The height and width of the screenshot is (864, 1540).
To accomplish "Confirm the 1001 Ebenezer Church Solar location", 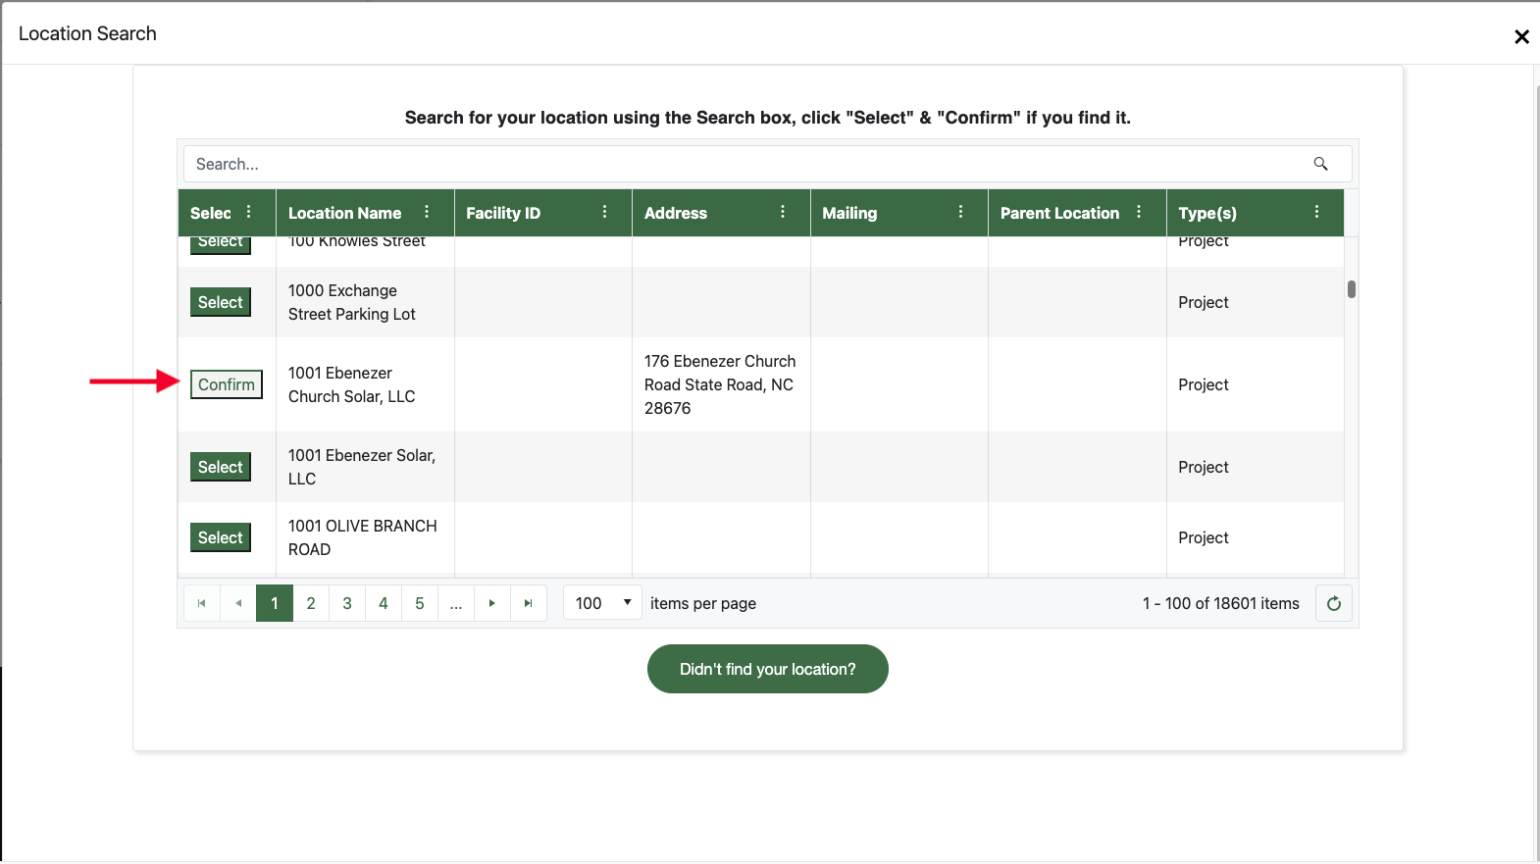I will pyautogui.click(x=226, y=384).
